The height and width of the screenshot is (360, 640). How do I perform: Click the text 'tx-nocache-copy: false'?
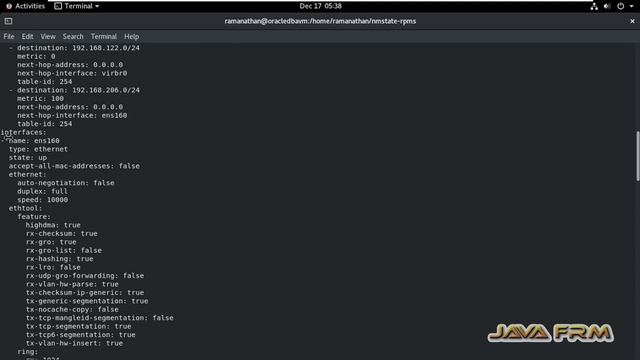(72, 309)
